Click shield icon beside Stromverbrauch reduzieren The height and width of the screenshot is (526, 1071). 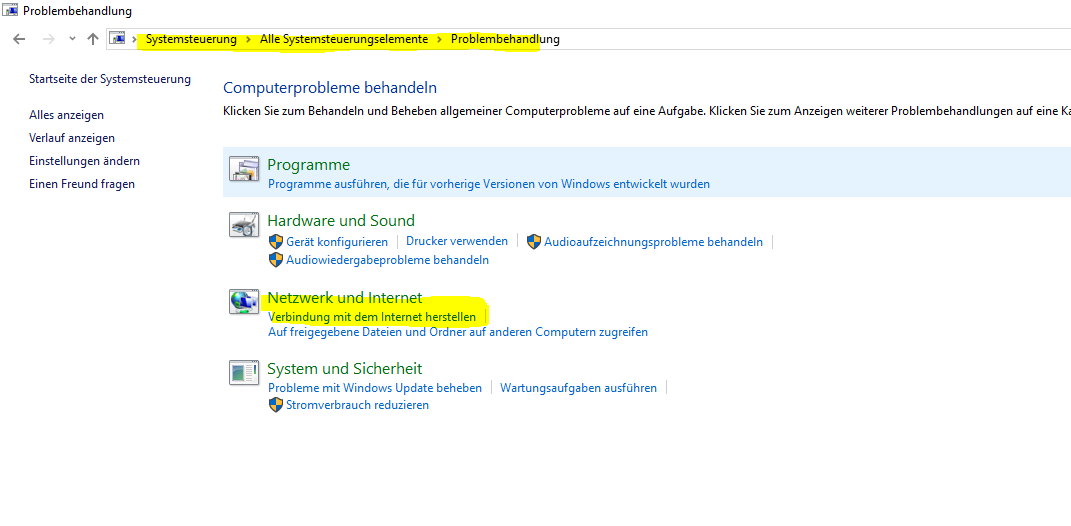275,405
